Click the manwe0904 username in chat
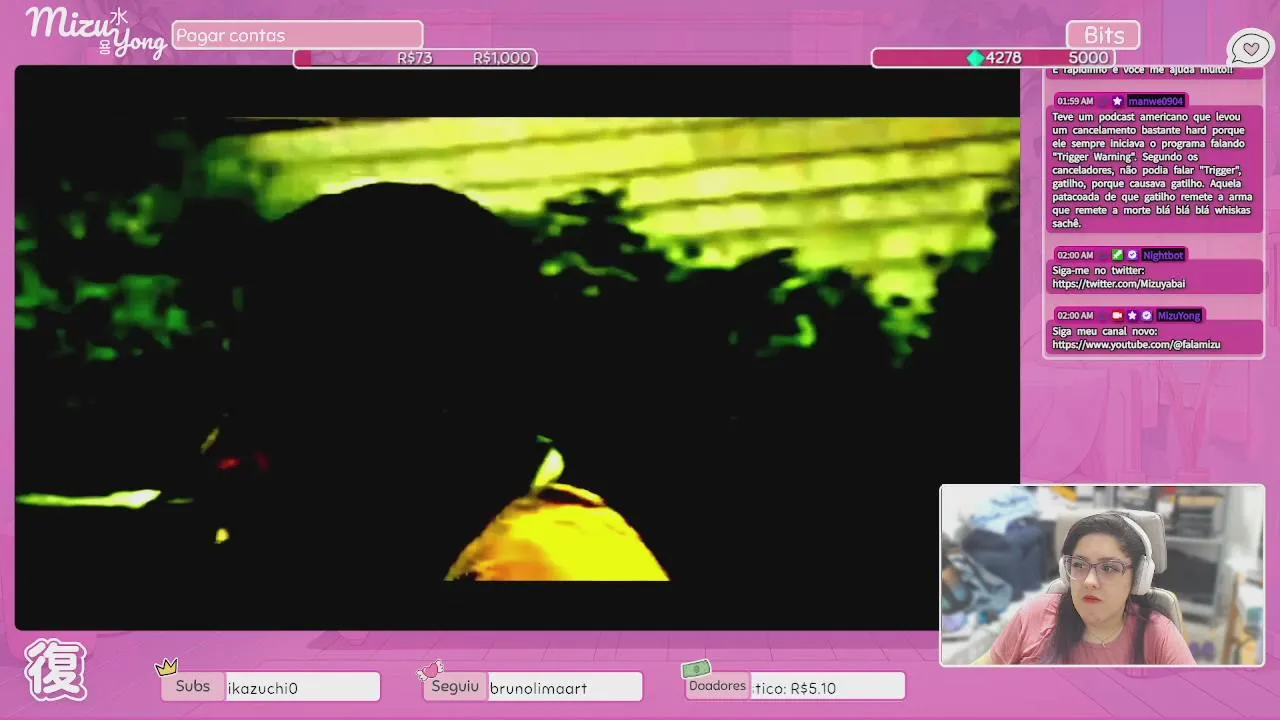Screen dimensions: 1280x720 point(1155,101)
